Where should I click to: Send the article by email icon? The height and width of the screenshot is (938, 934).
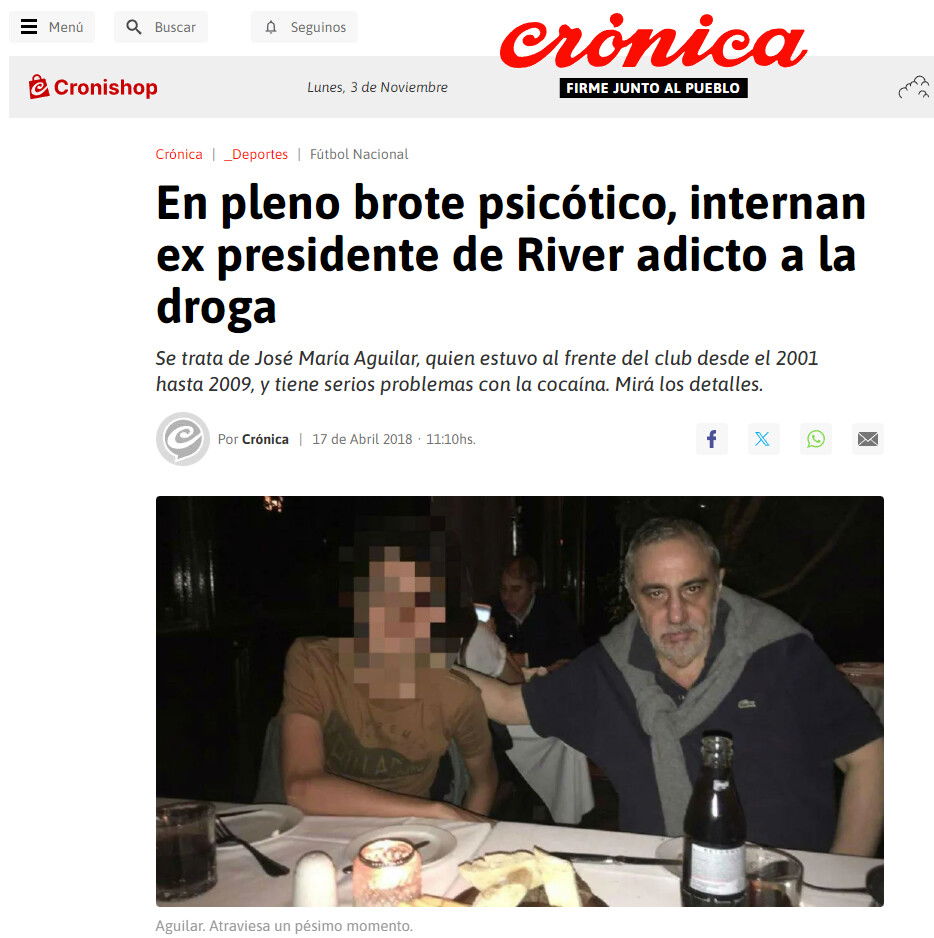tap(868, 439)
